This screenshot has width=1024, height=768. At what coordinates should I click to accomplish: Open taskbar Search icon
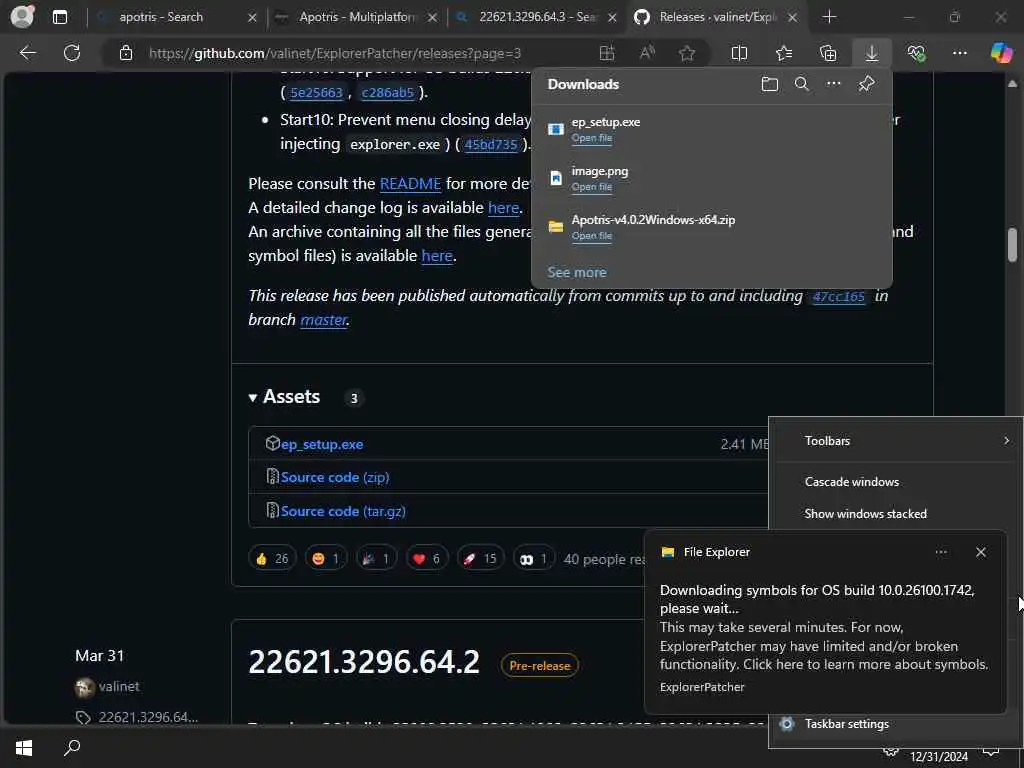point(72,747)
